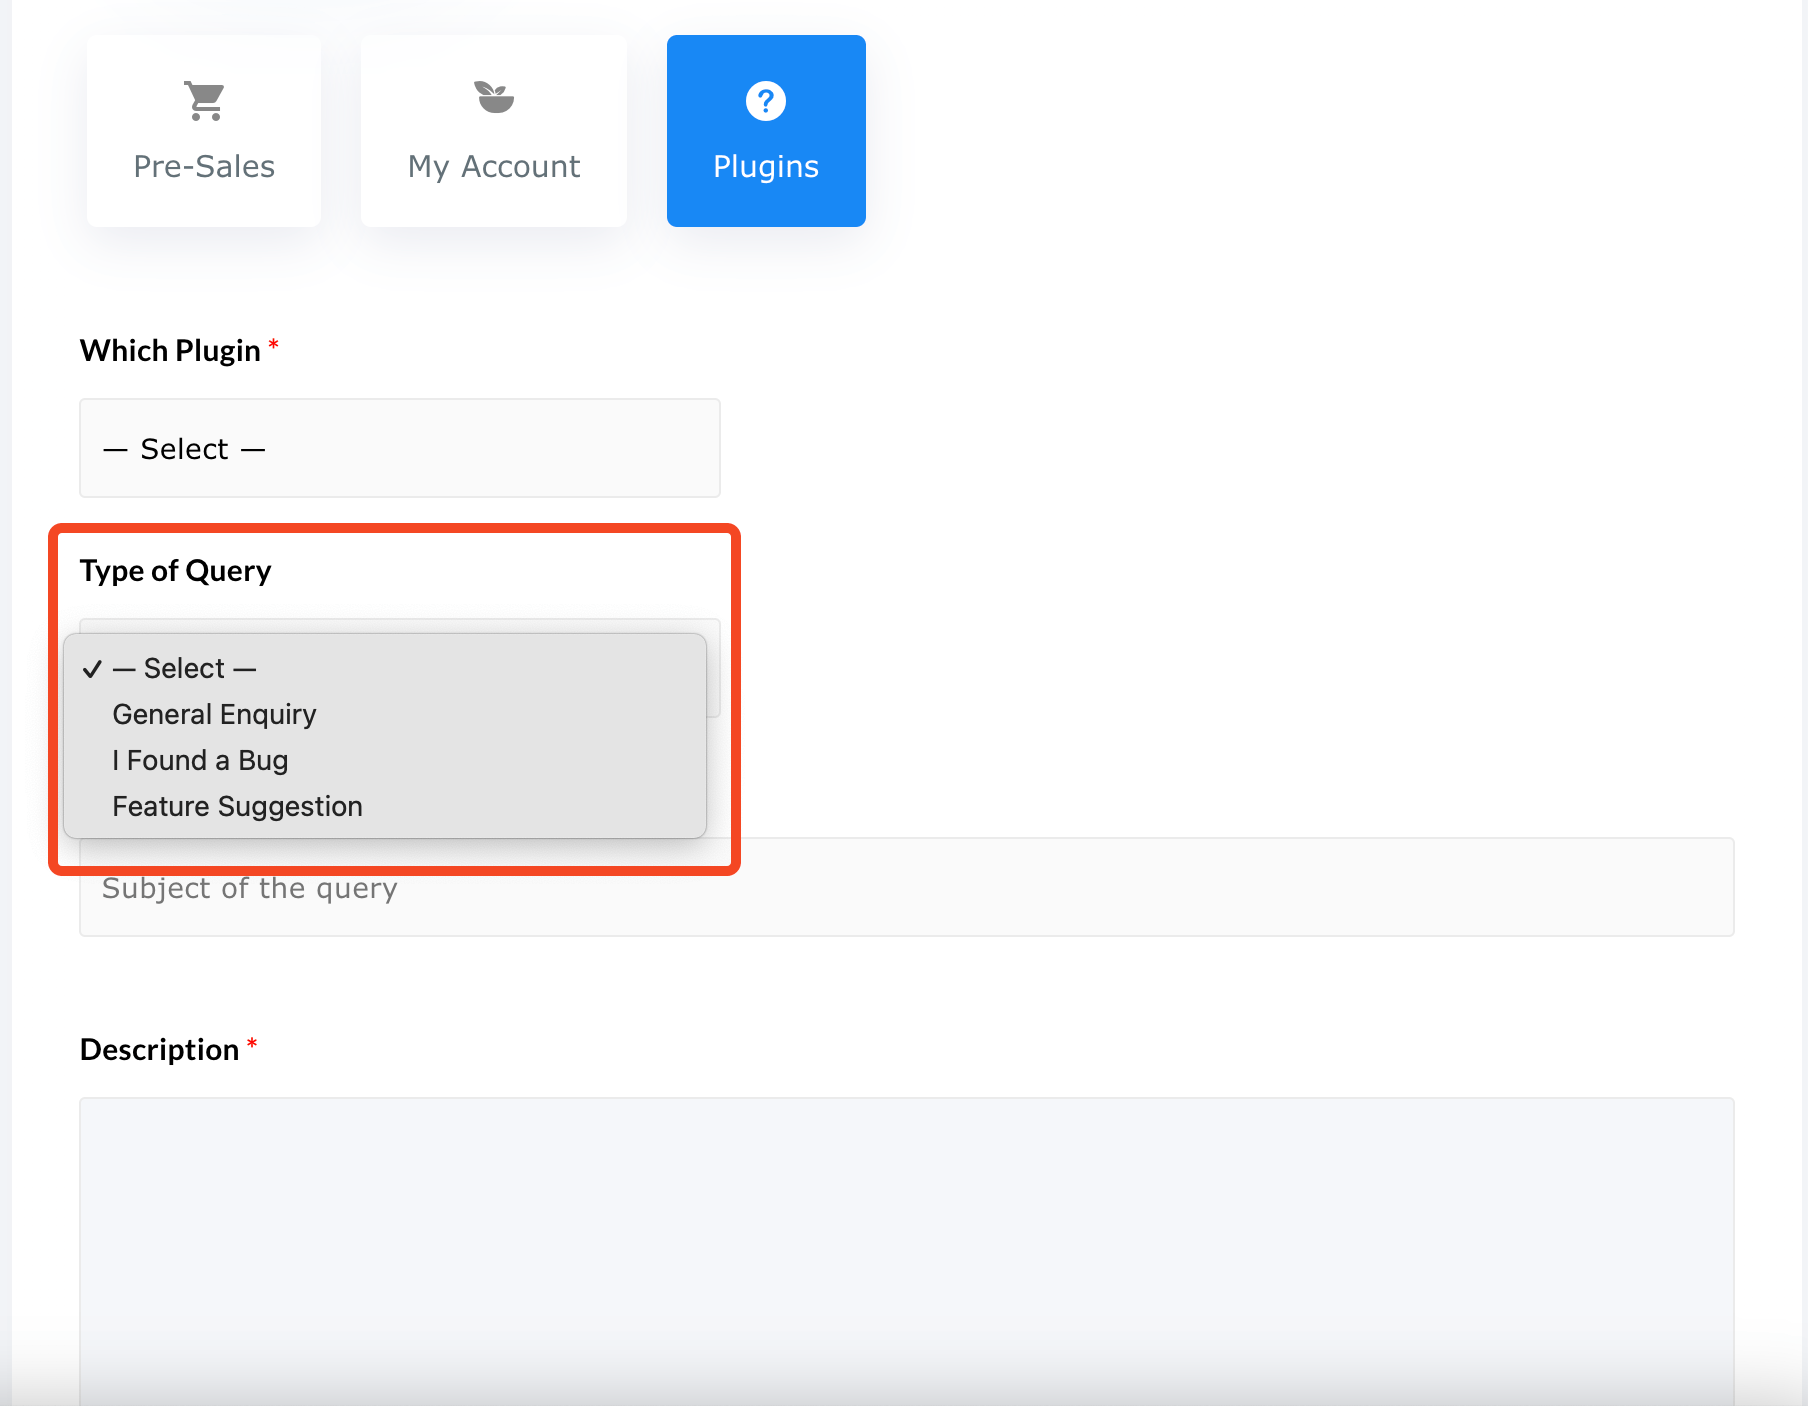Click the checkmark beside the Select option
The image size is (1808, 1406).
(92, 669)
